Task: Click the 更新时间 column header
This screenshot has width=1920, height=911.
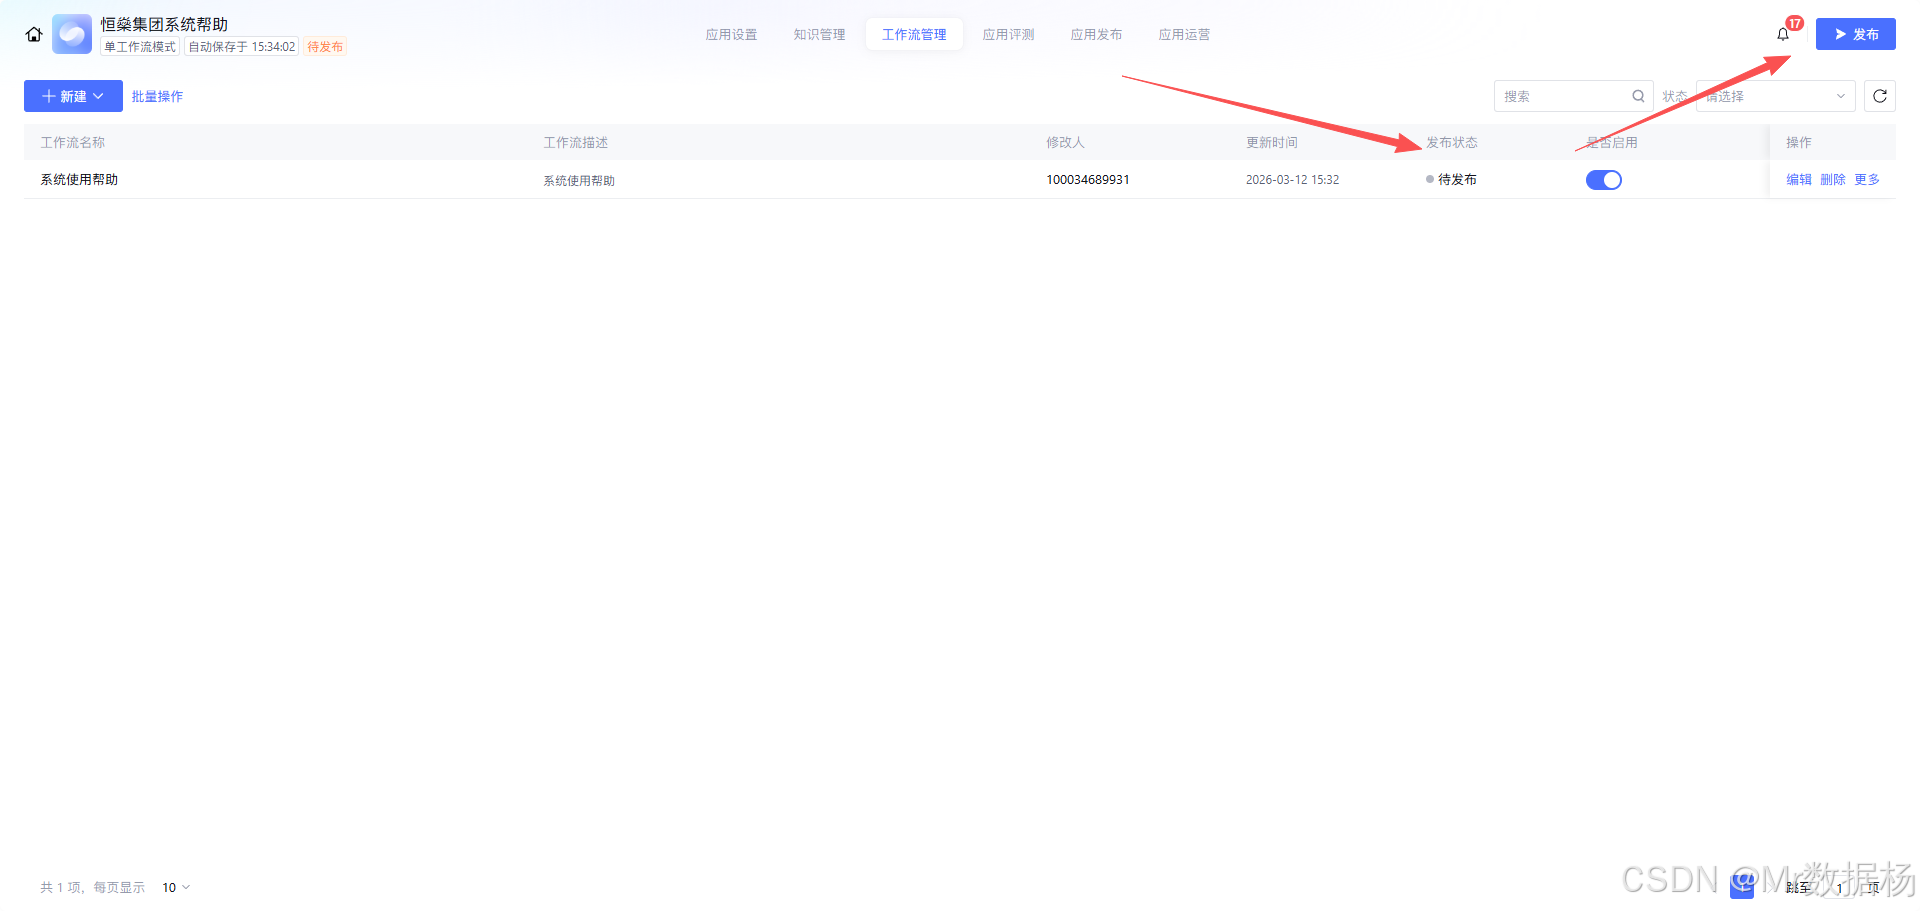Action: coord(1272,142)
